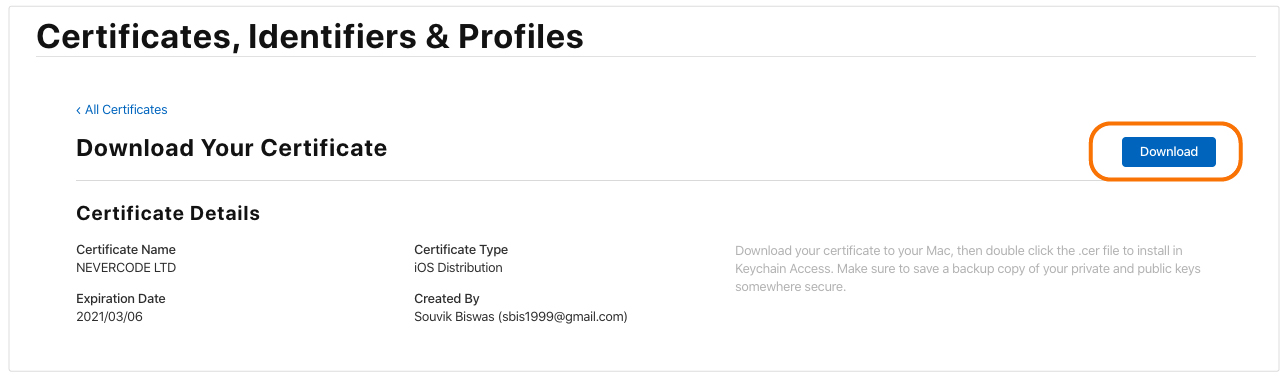Click the Keychain Access instruction paragraph

coord(968,268)
